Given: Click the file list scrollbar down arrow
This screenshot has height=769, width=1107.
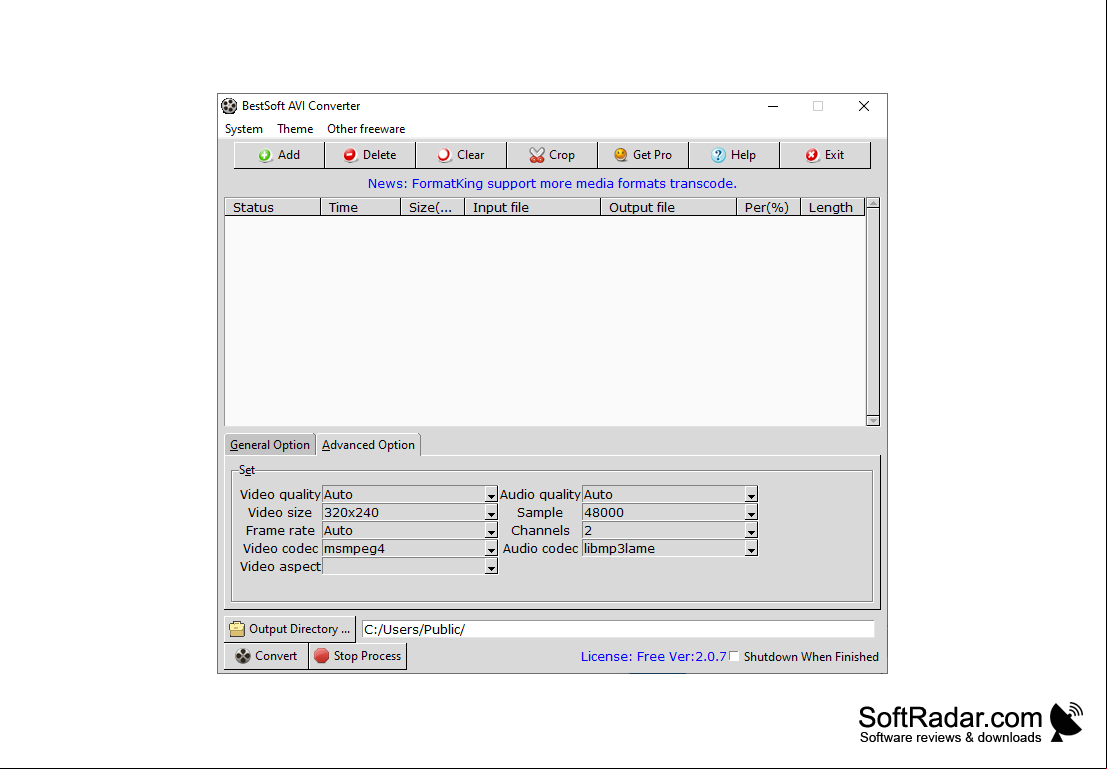Looking at the screenshot, I should point(873,420).
